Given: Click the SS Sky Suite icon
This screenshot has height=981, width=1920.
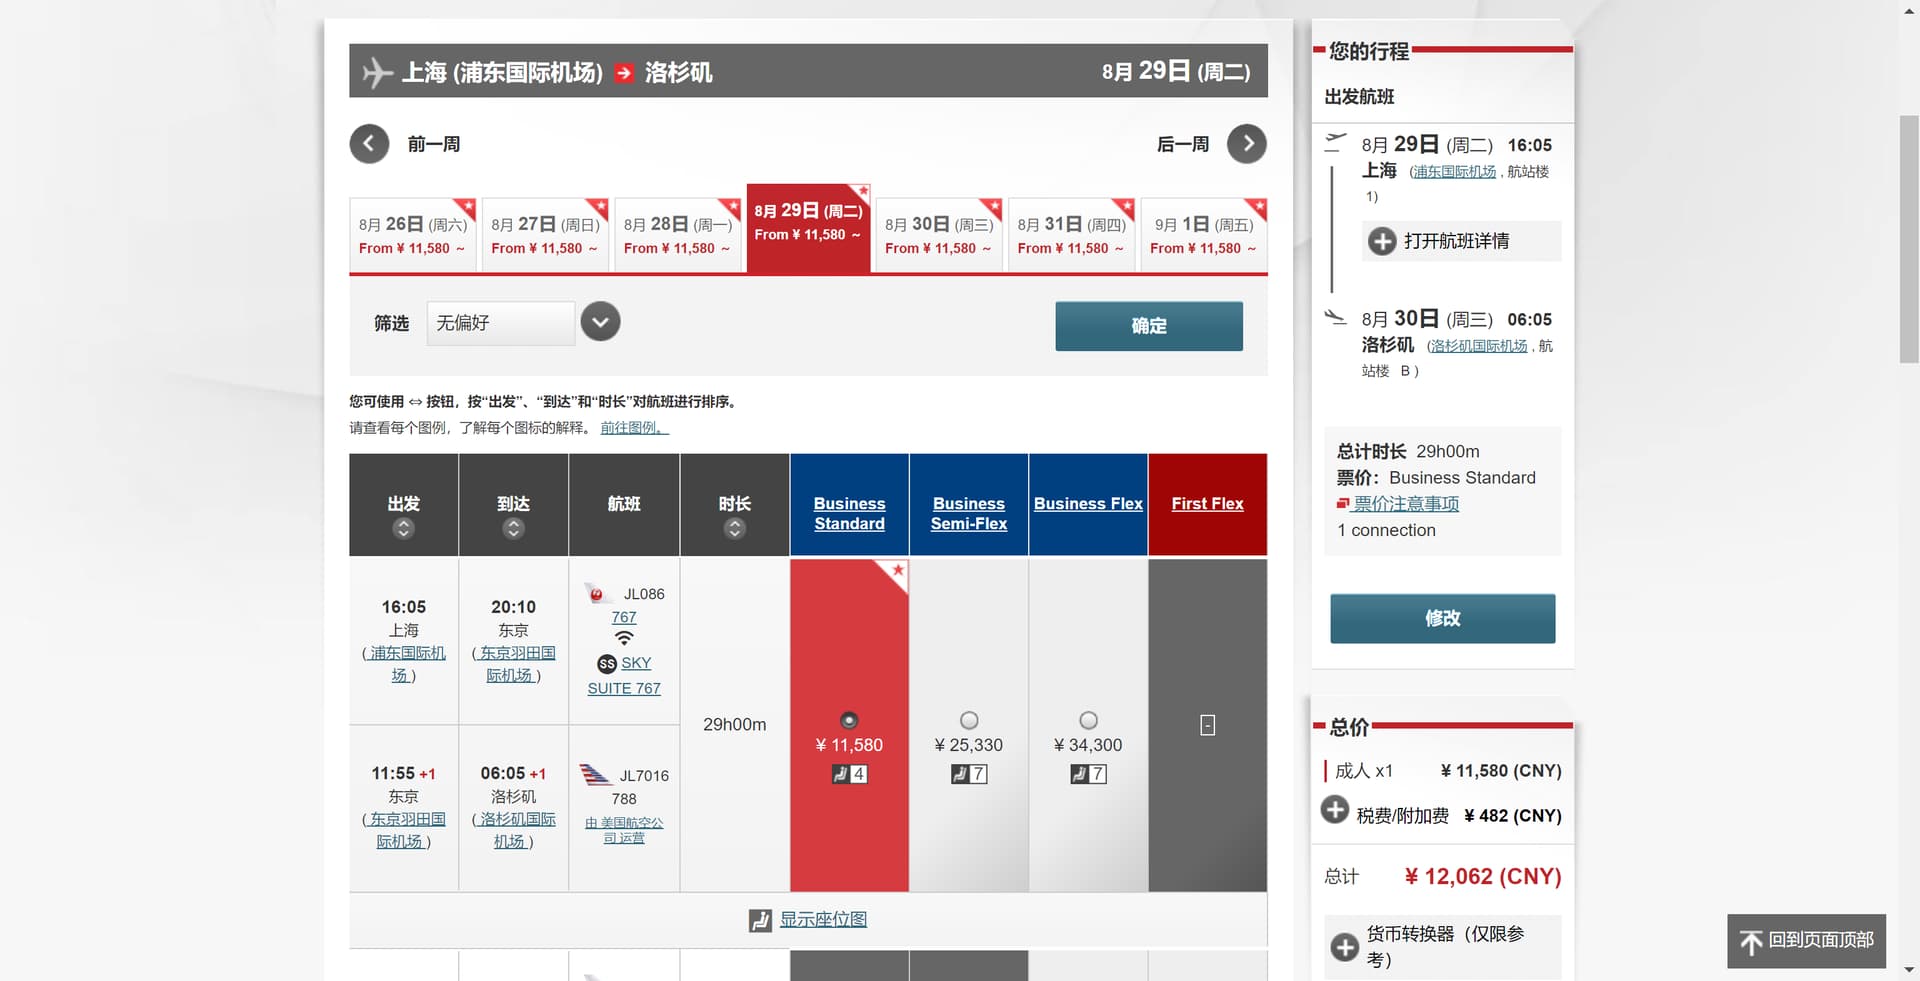Looking at the screenshot, I should [x=607, y=664].
